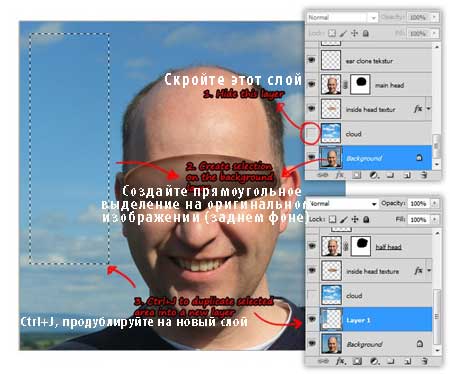Hide the inside head textur layer
The image size is (450, 374).
(x=311, y=109)
